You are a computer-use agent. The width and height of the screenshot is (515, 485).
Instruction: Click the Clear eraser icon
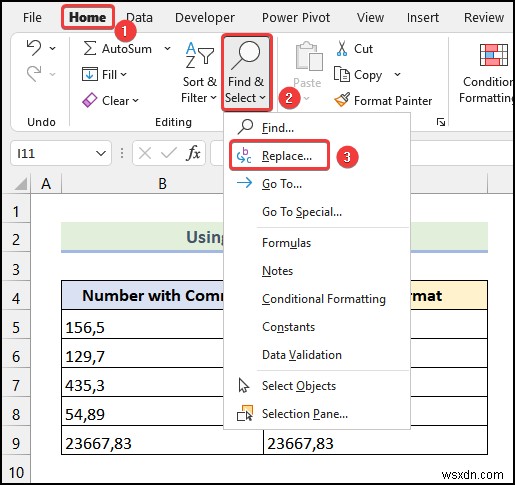[90, 100]
